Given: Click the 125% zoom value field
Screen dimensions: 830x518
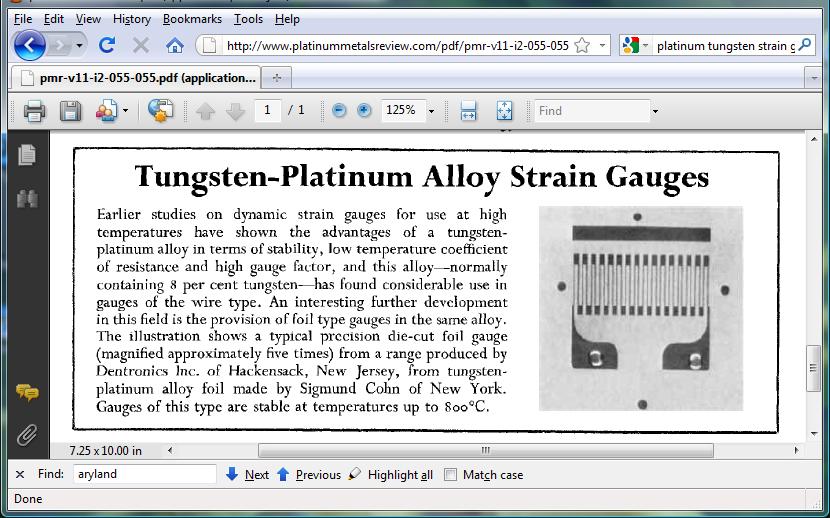Looking at the screenshot, I should (403, 111).
